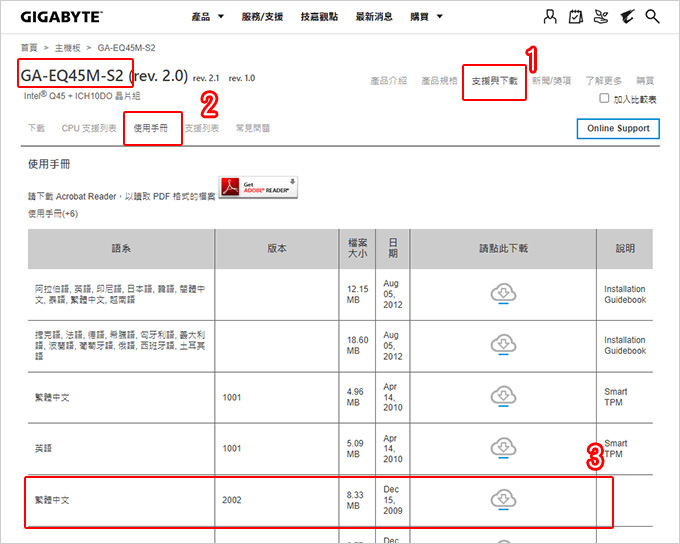This screenshot has height=544, width=680.
Task: Open the user account icon
Action: (x=550, y=17)
